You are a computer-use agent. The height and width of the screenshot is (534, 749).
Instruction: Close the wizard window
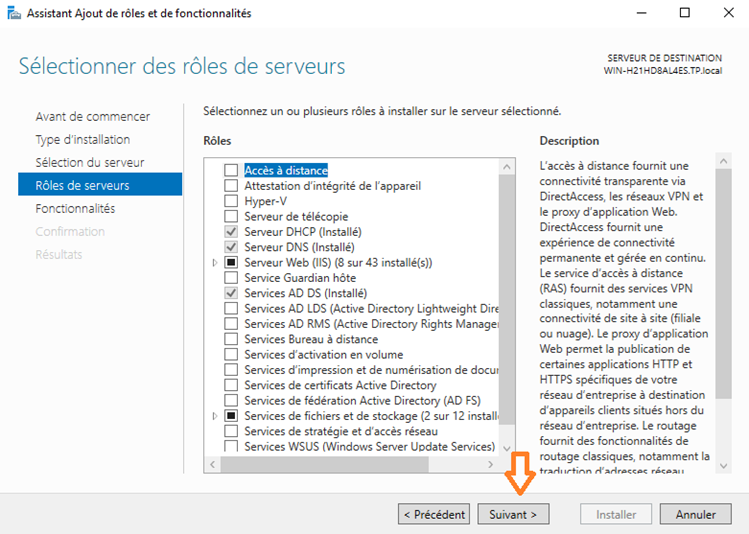(x=728, y=13)
